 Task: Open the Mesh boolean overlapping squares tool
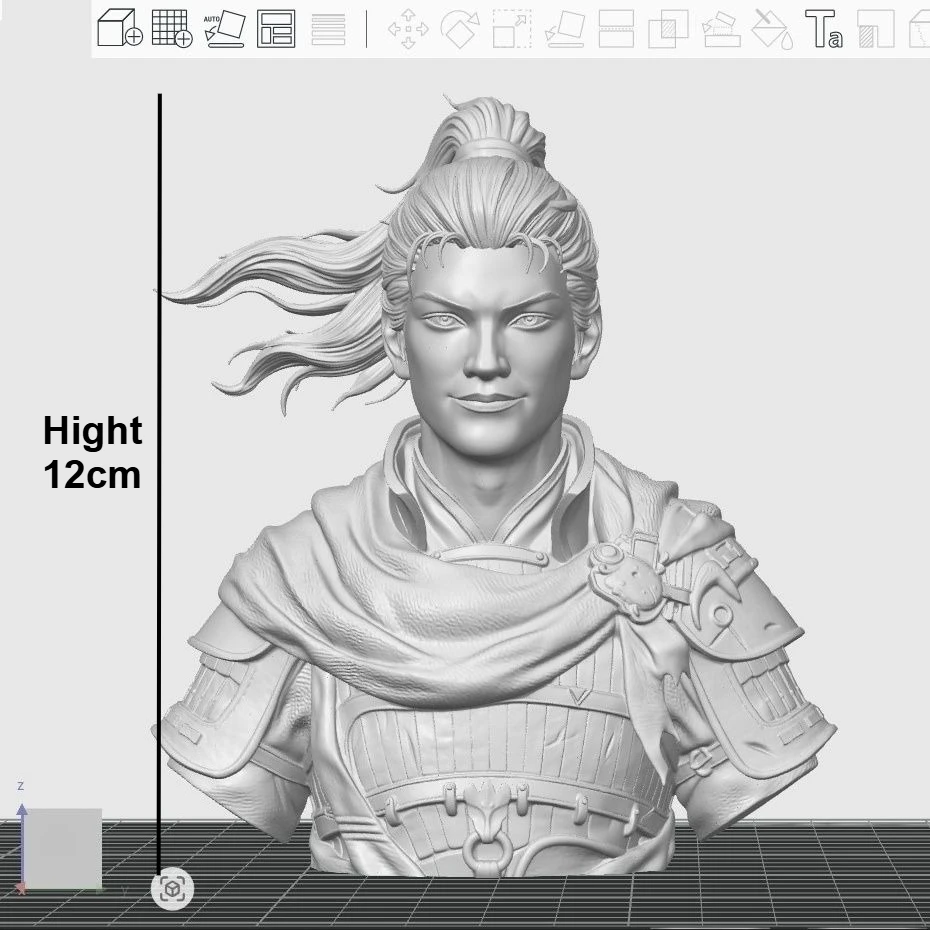coord(668,28)
